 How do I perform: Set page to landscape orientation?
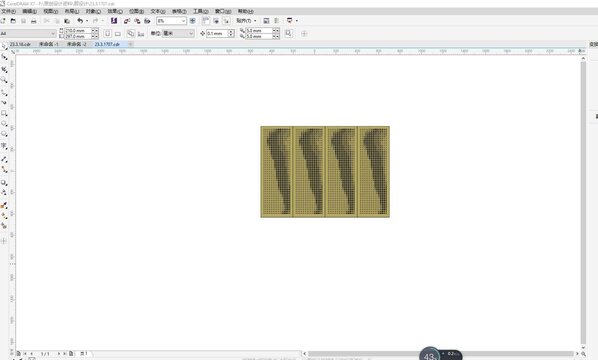point(118,34)
